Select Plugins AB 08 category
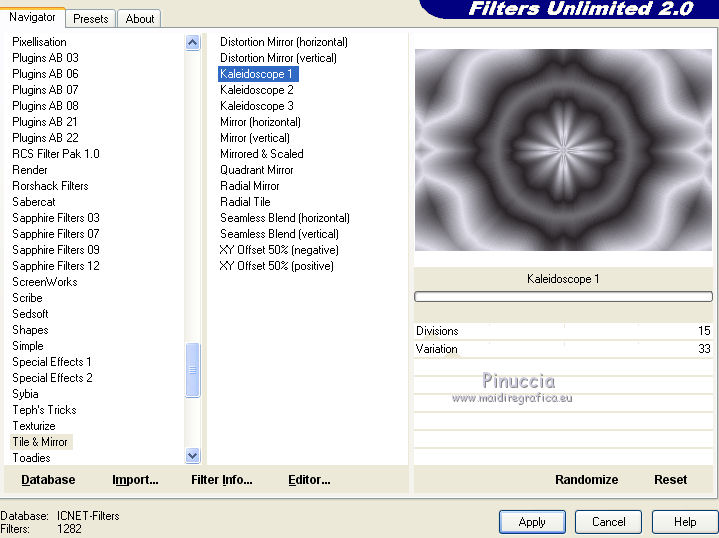 (45, 106)
